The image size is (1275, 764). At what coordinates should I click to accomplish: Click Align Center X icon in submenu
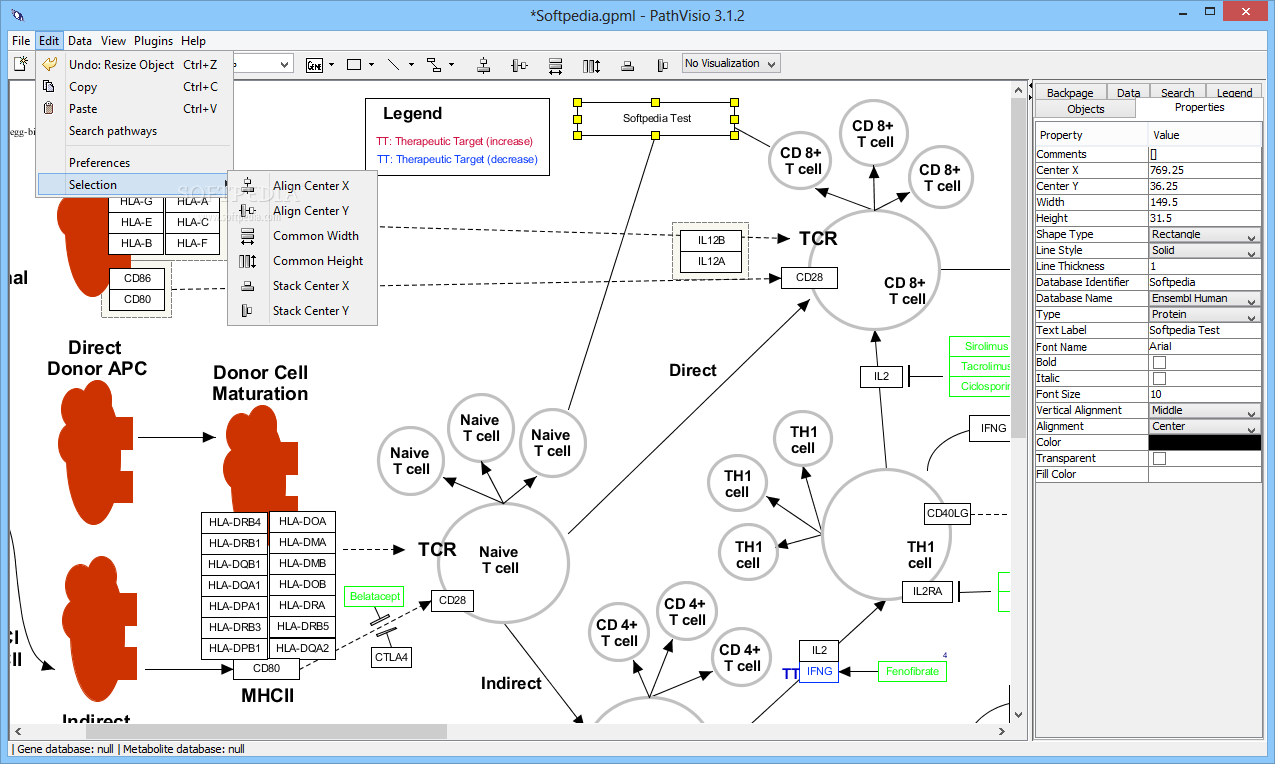(247, 185)
